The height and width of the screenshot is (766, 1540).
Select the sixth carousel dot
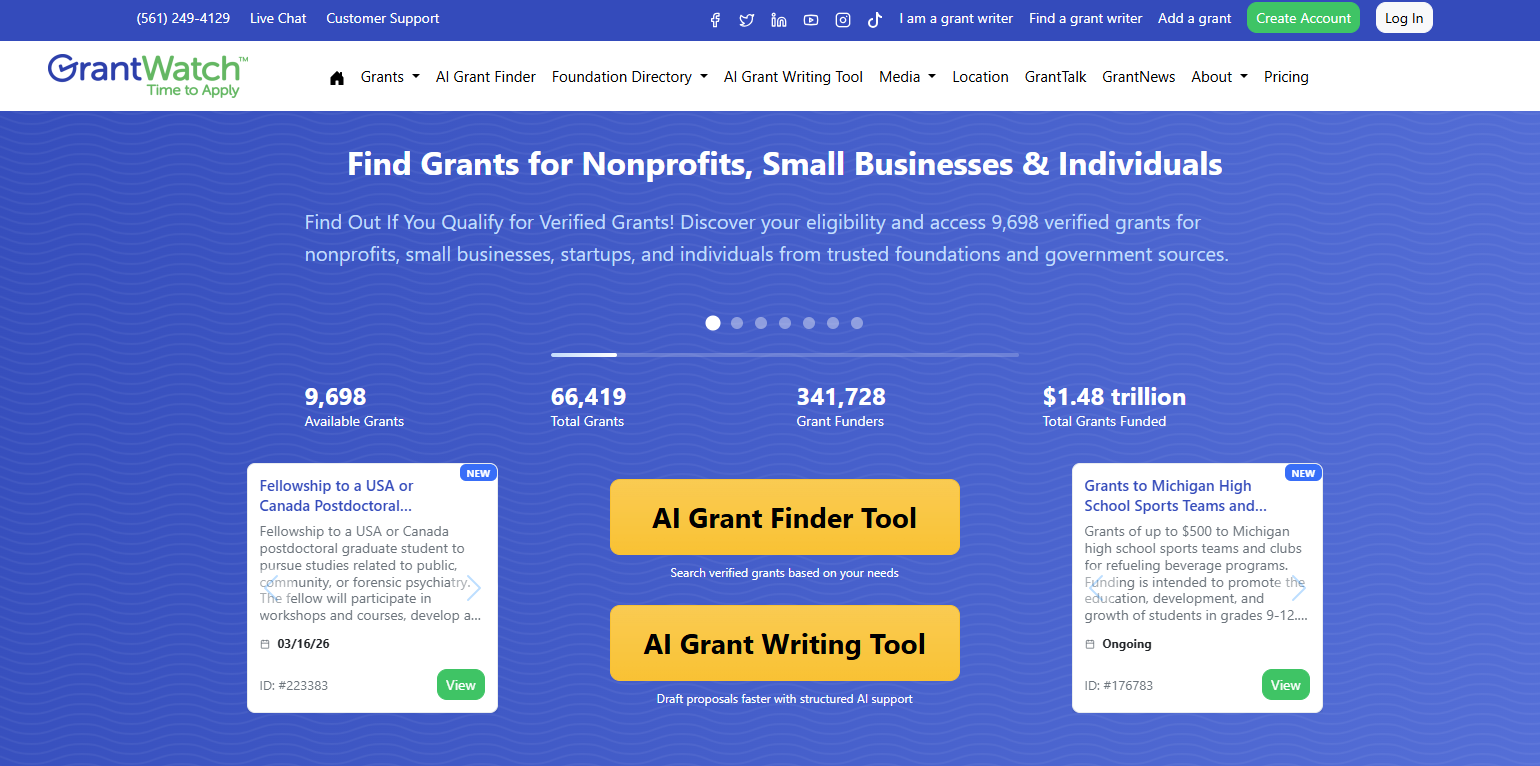[833, 323]
